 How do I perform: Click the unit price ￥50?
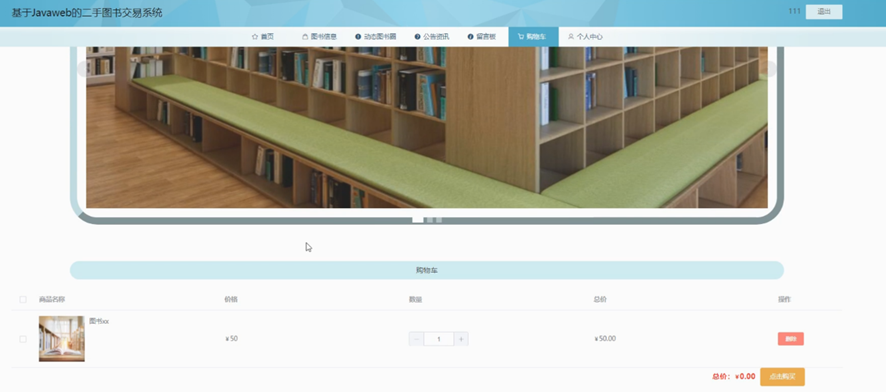(231, 339)
